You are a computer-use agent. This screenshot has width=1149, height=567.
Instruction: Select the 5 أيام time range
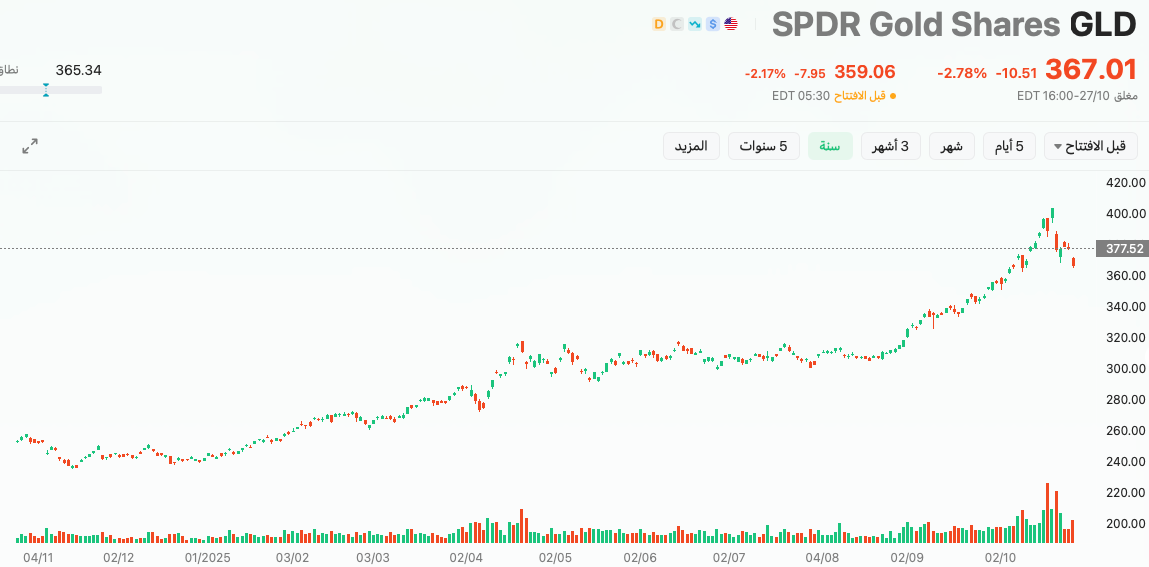point(1008,146)
